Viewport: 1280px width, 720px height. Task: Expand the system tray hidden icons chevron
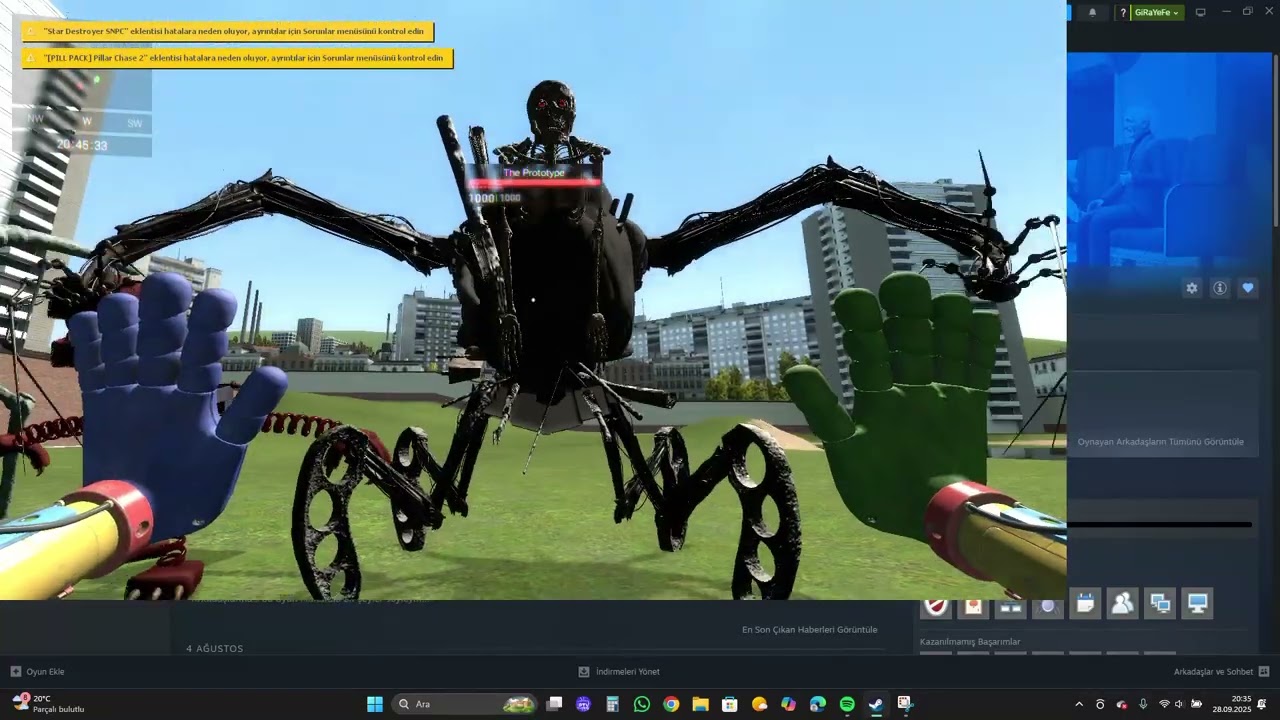point(1079,704)
